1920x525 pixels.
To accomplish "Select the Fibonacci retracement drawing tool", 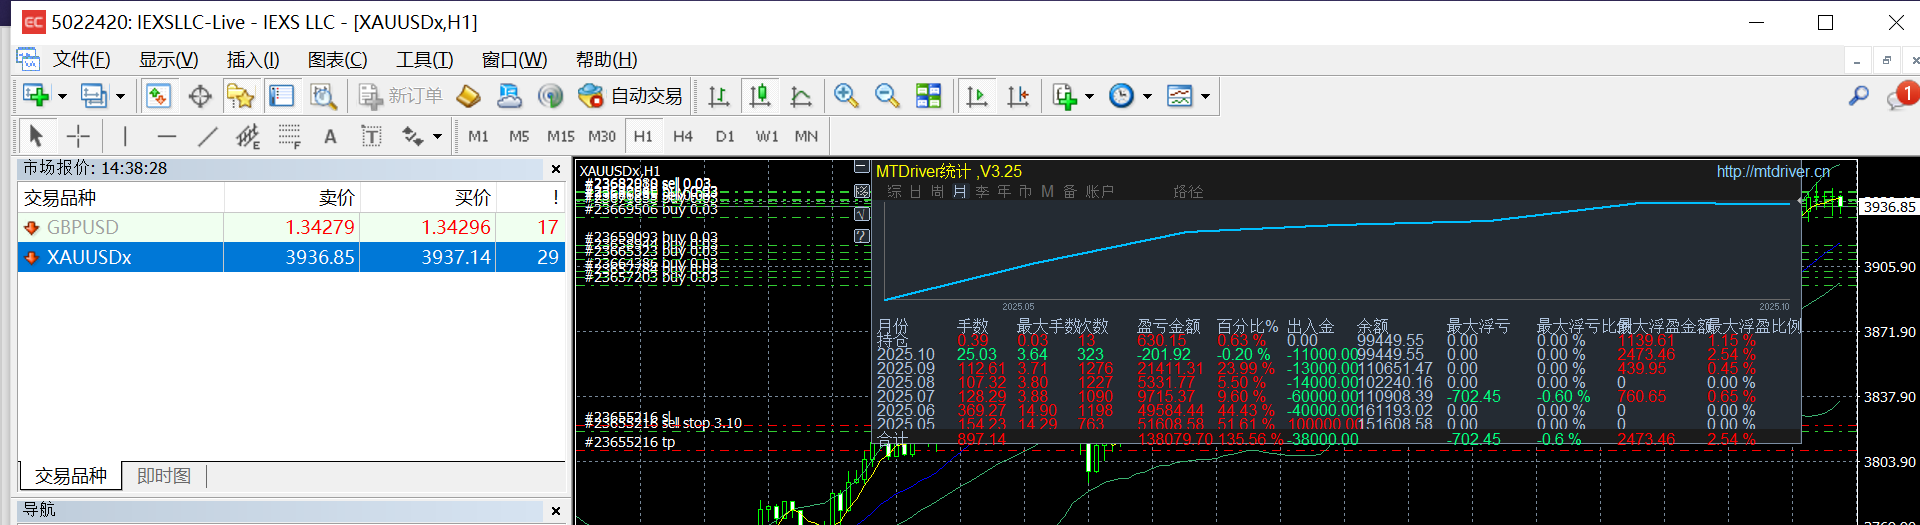I will [x=289, y=136].
